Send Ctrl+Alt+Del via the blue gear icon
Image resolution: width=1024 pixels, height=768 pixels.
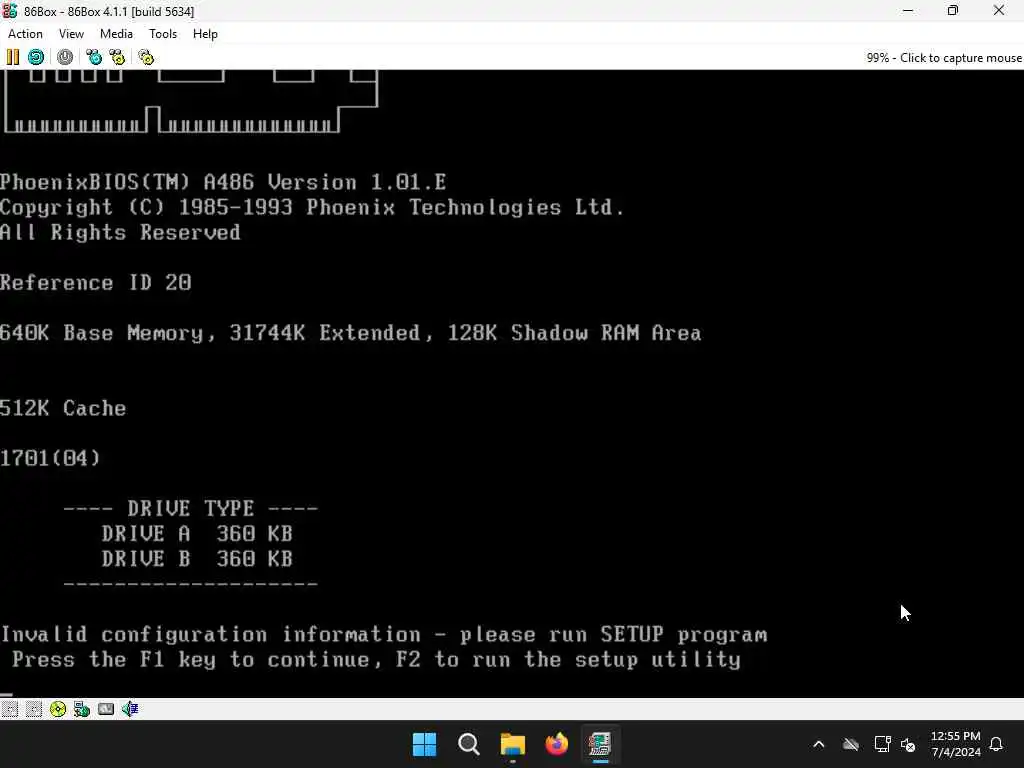click(94, 57)
